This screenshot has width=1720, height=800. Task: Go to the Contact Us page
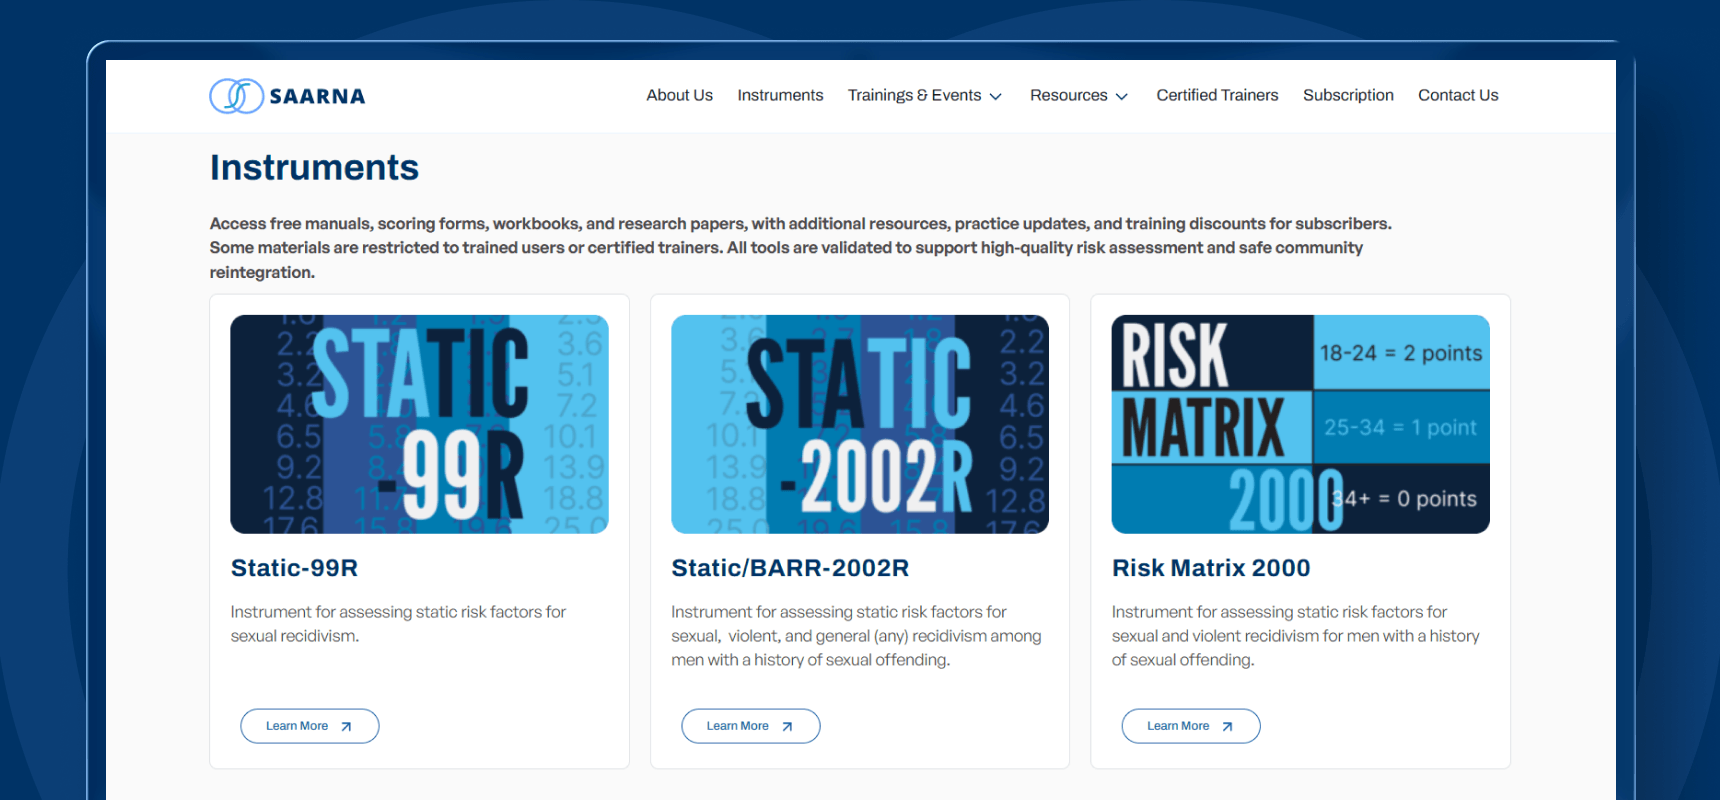[x=1458, y=95]
